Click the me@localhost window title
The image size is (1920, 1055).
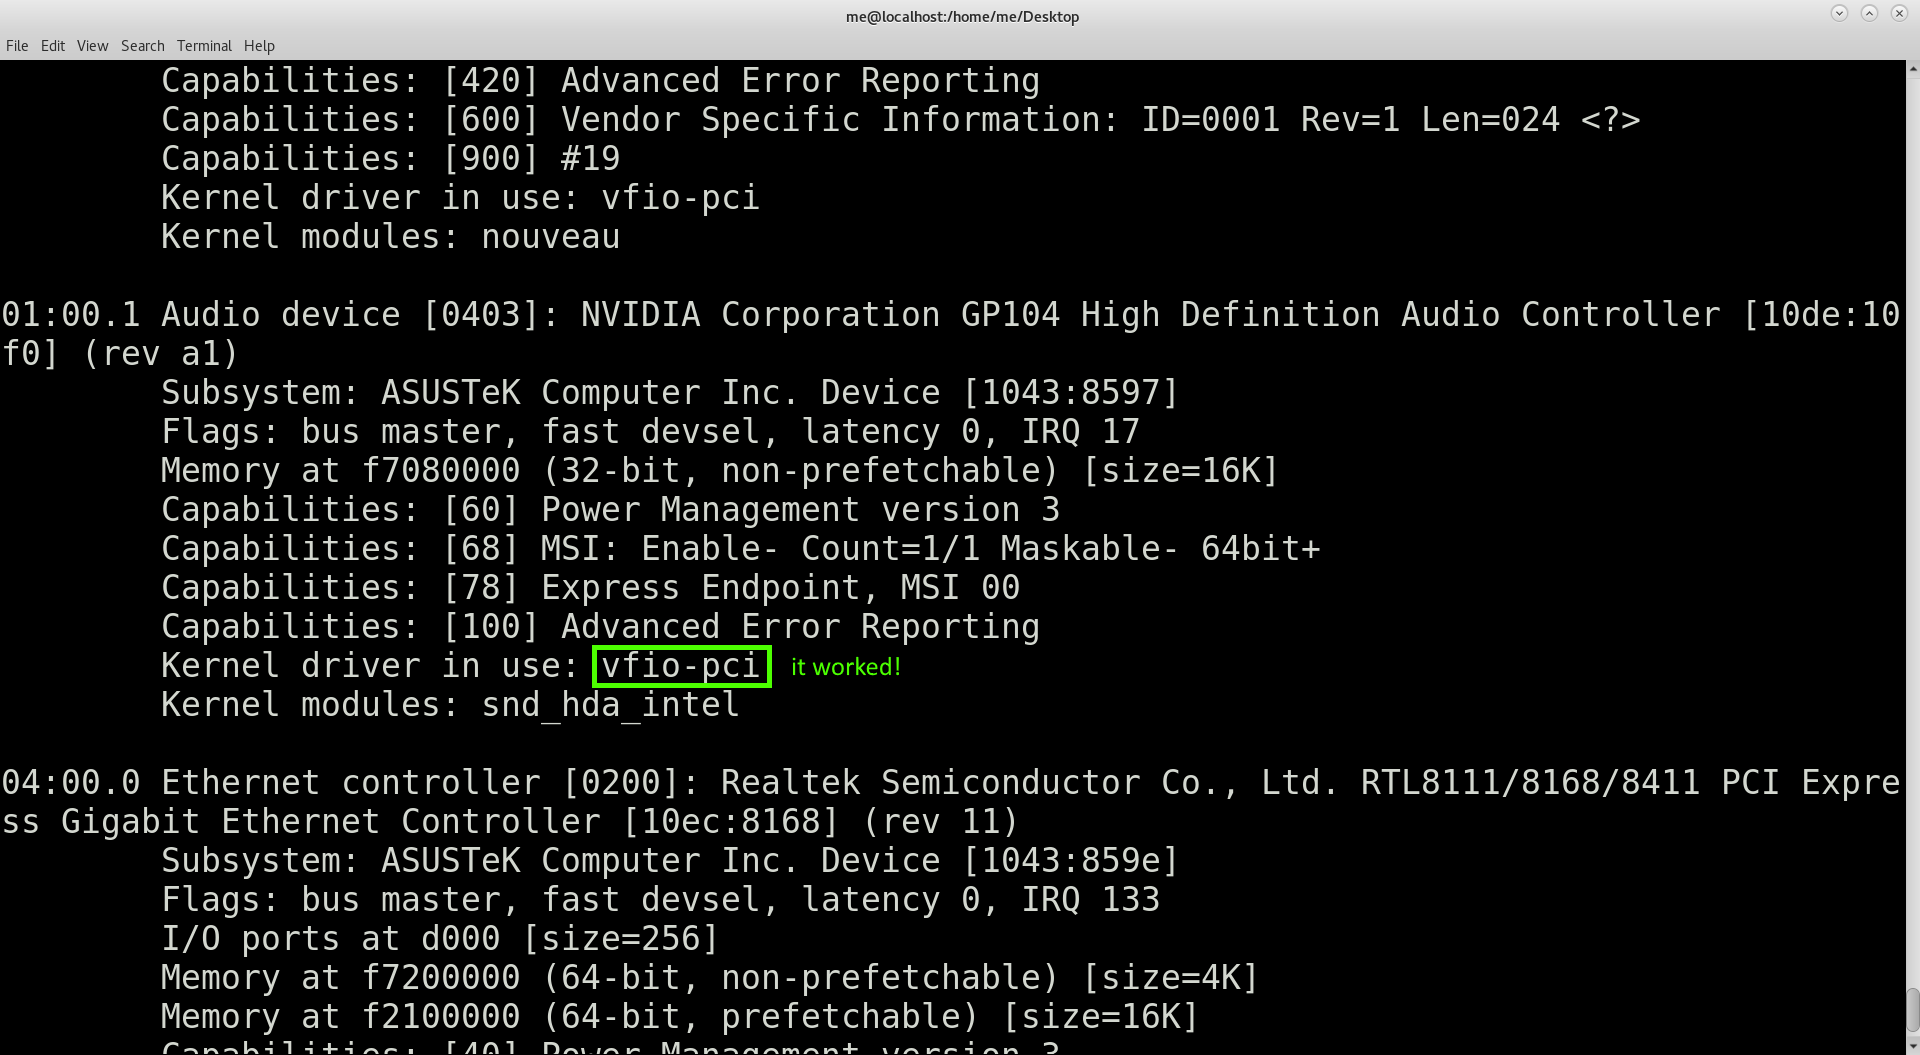(x=961, y=16)
